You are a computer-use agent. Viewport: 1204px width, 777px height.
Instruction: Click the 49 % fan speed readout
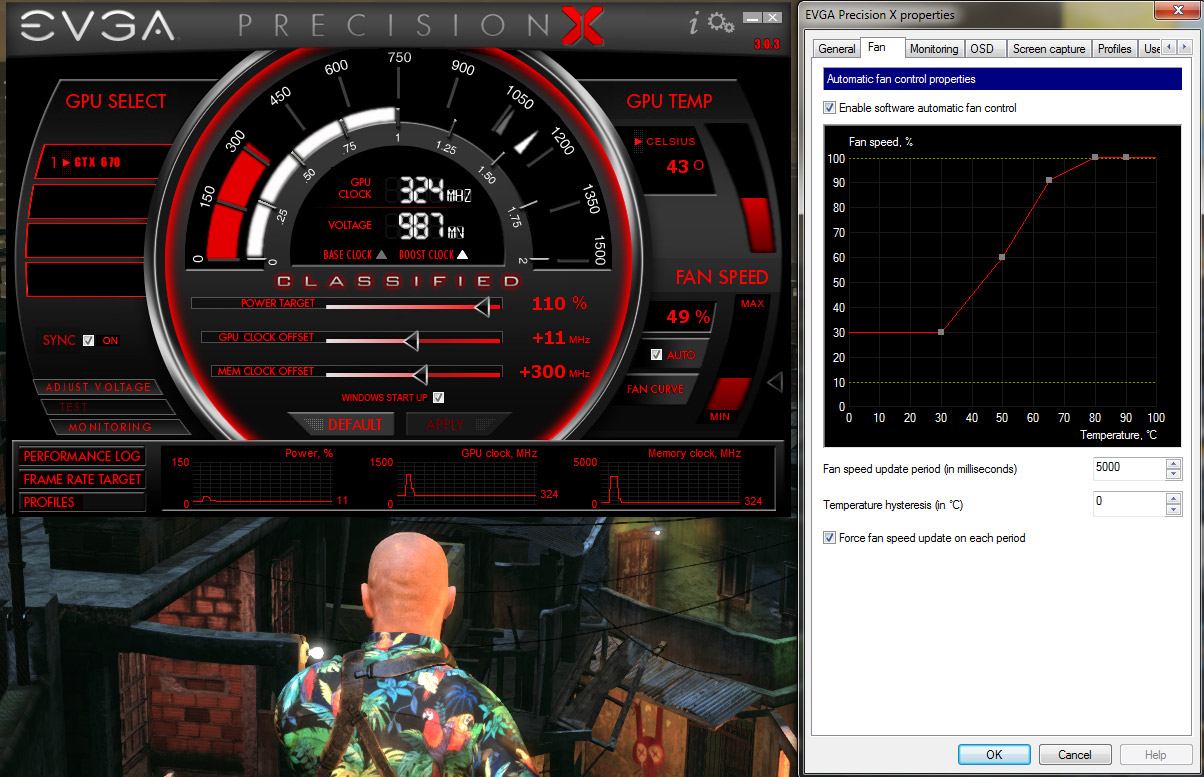(688, 318)
